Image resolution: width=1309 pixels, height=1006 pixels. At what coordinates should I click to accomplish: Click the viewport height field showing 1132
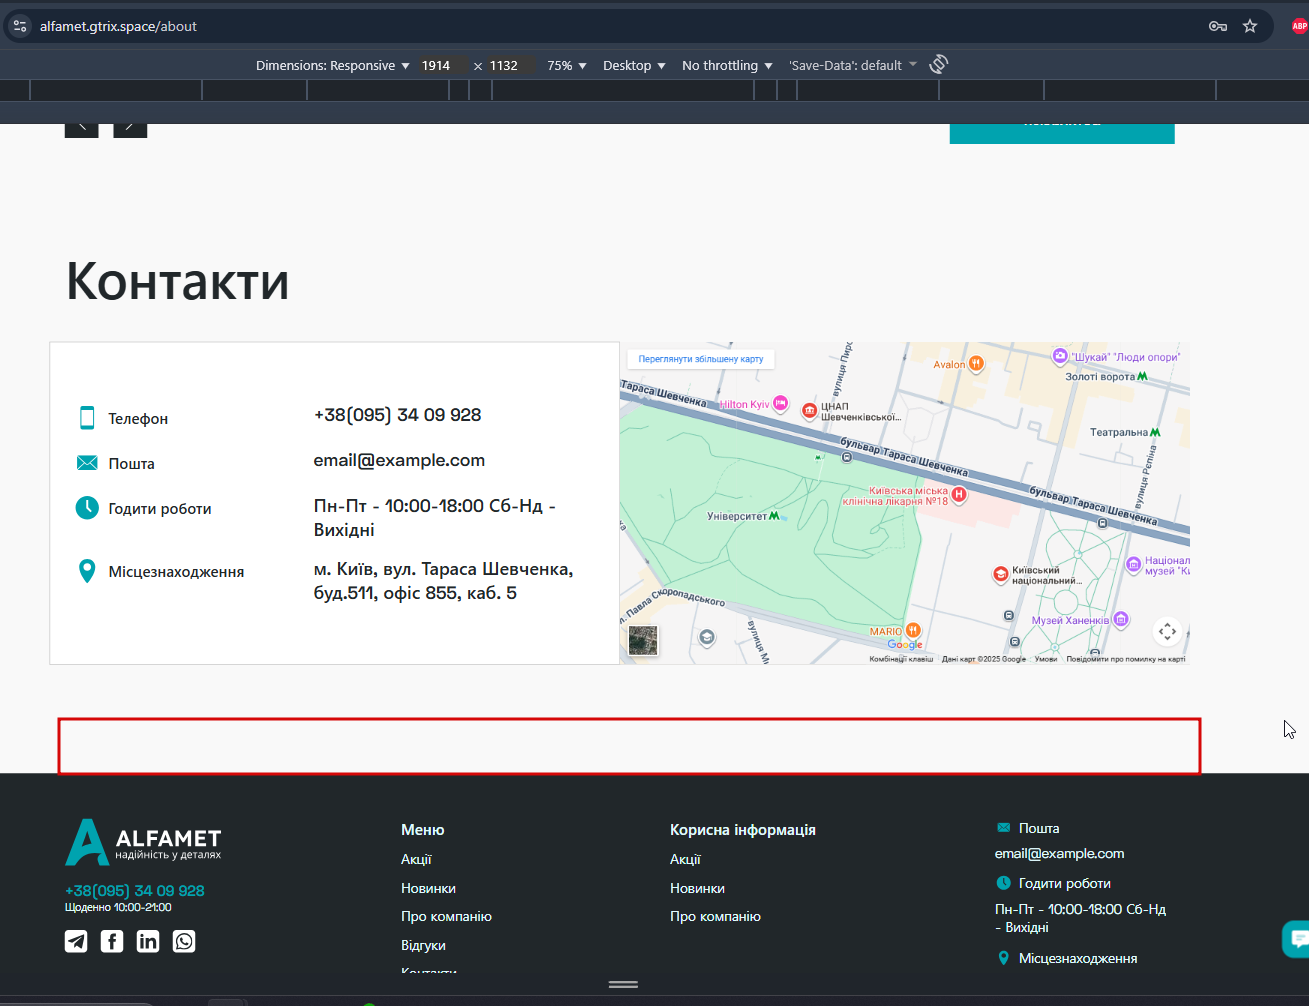point(508,66)
